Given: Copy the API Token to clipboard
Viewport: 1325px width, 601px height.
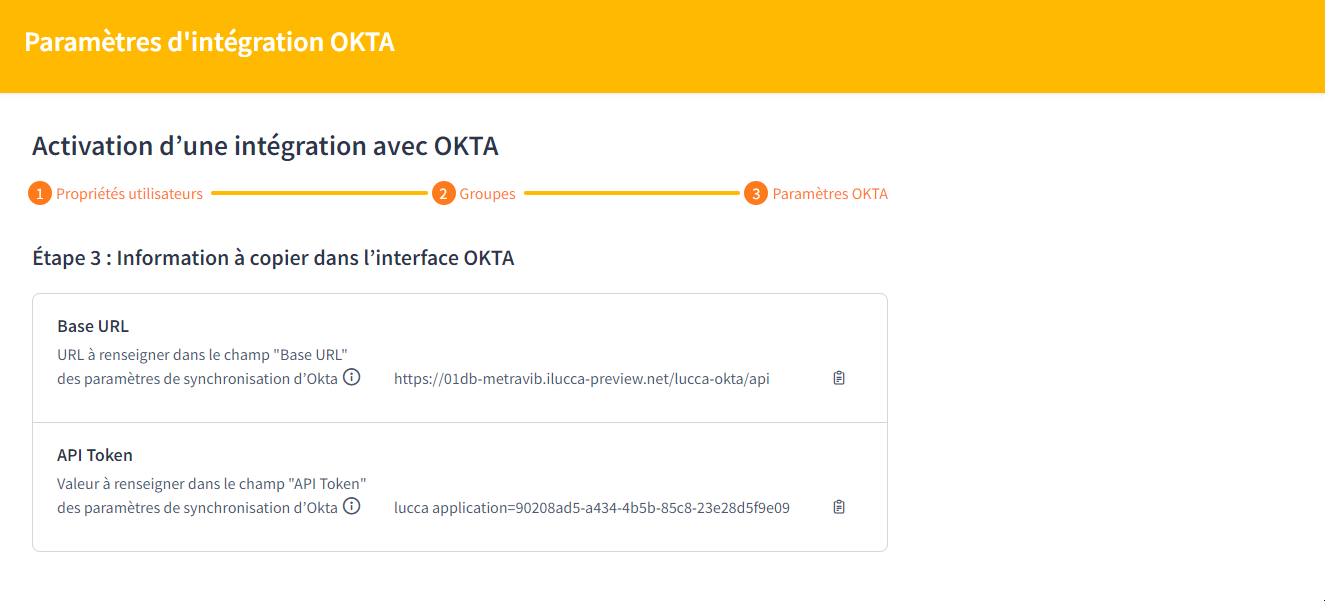Looking at the screenshot, I should pos(839,507).
